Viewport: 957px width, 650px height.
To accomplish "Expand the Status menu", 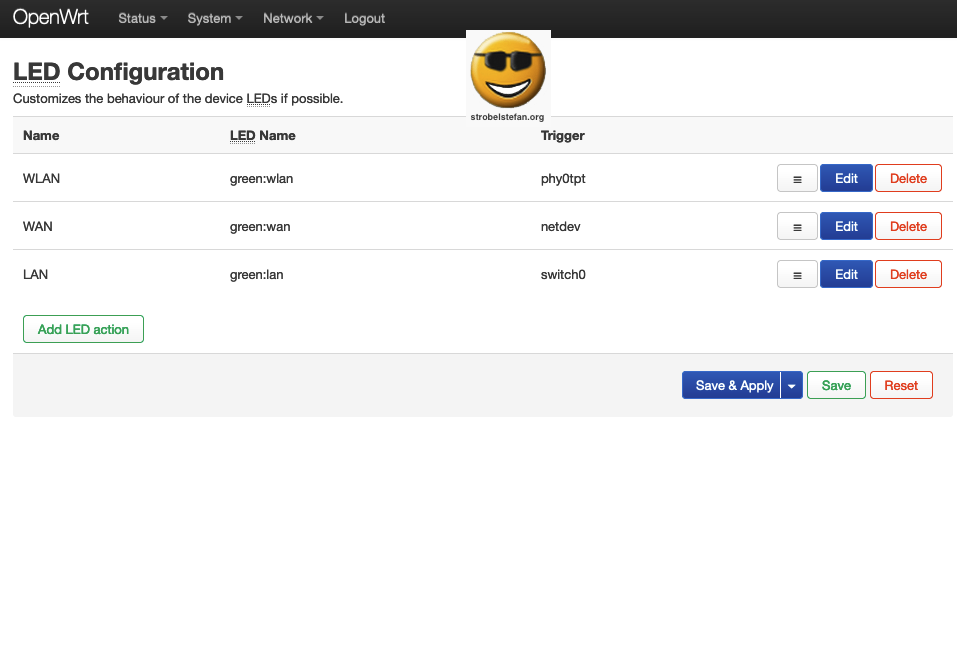I will (142, 18).
